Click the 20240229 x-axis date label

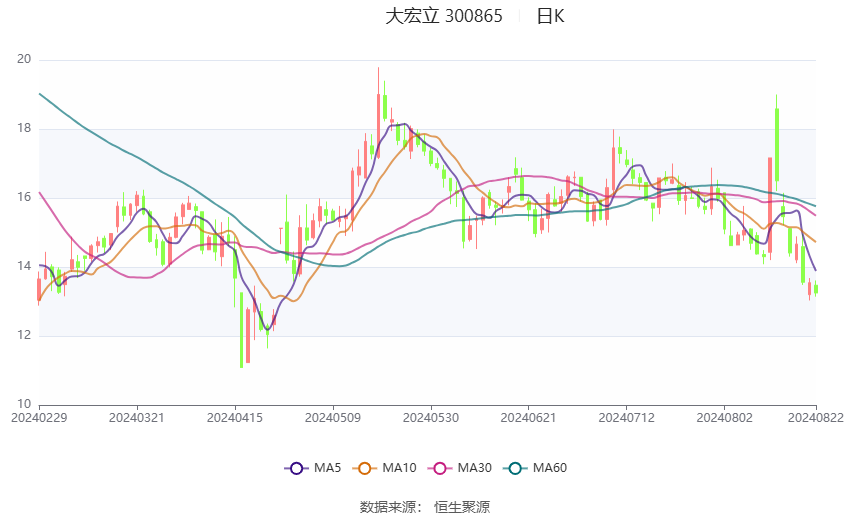click(39, 418)
